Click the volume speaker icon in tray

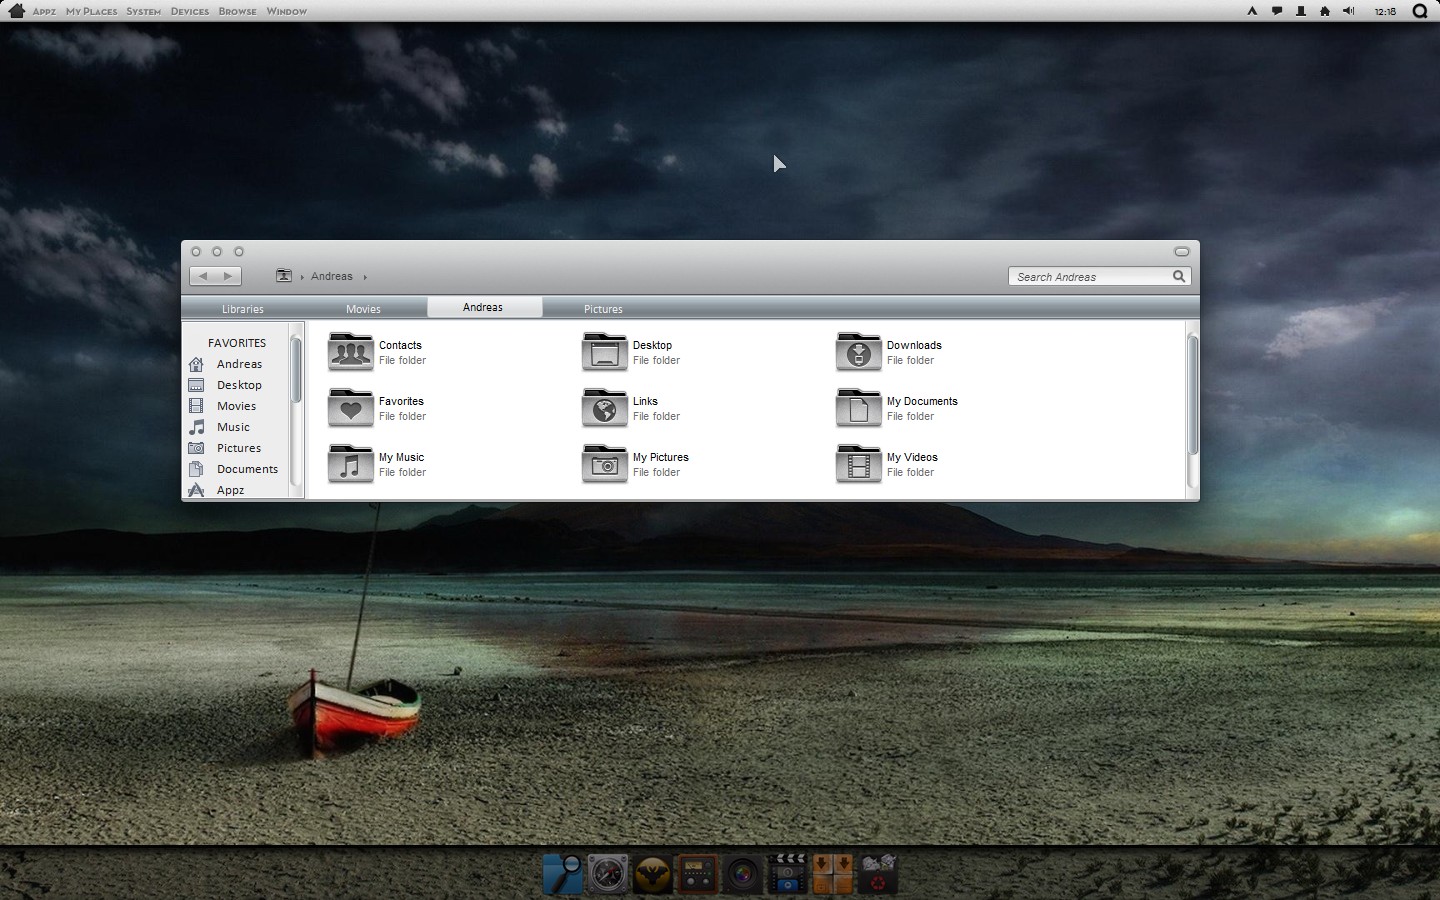click(x=1349, y=11)
